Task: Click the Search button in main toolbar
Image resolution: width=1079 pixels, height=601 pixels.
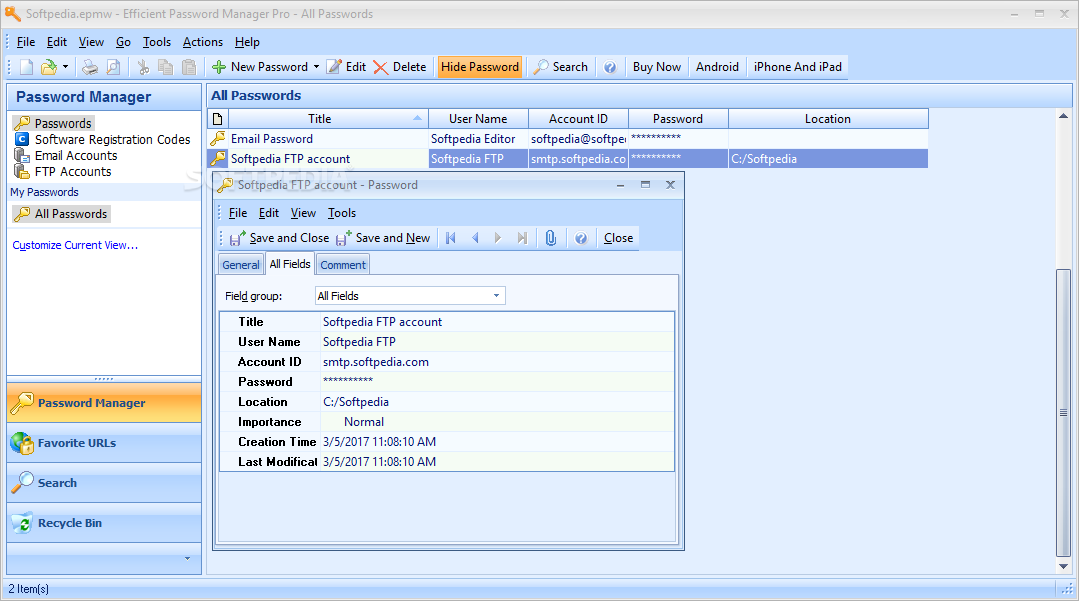Action: coord(562,67)
